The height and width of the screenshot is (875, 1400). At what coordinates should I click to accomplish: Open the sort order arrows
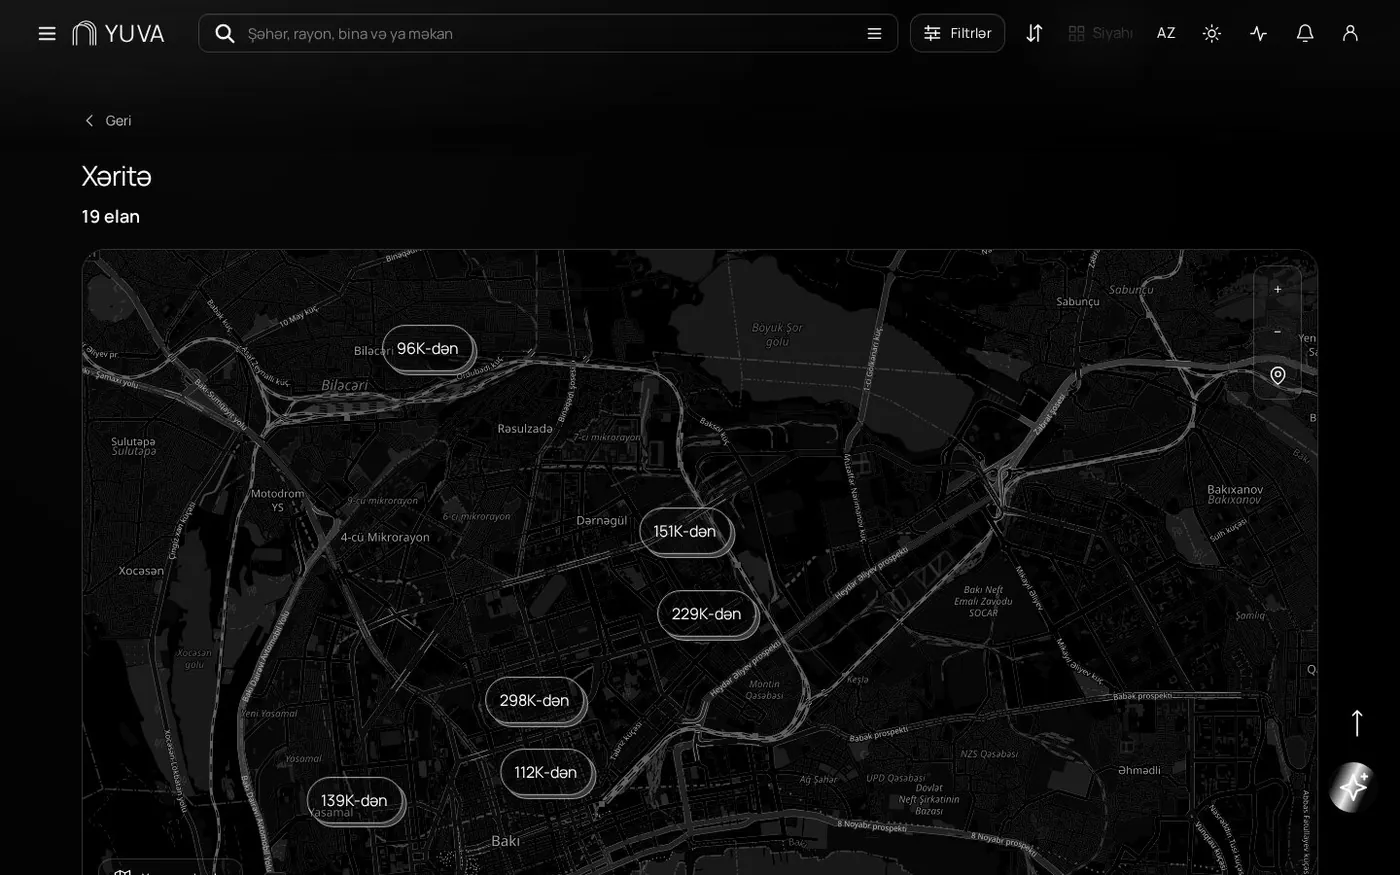pyautogui.click(x=1034, y=33)
